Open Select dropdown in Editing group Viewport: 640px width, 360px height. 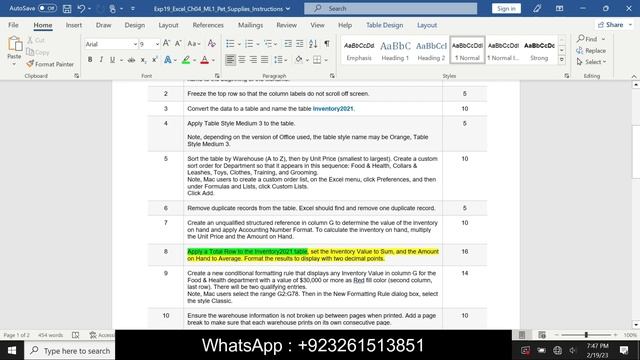(591, 62)
